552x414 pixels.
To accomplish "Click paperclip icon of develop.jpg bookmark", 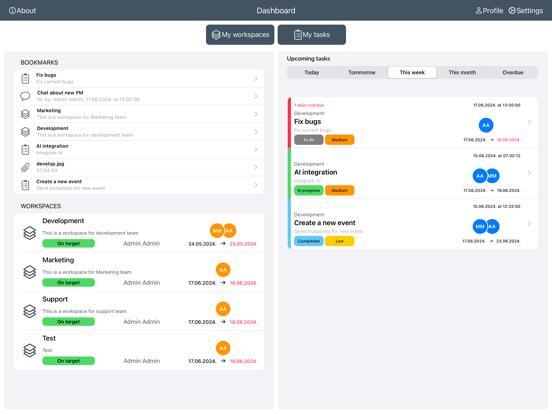I will (25, 167).
